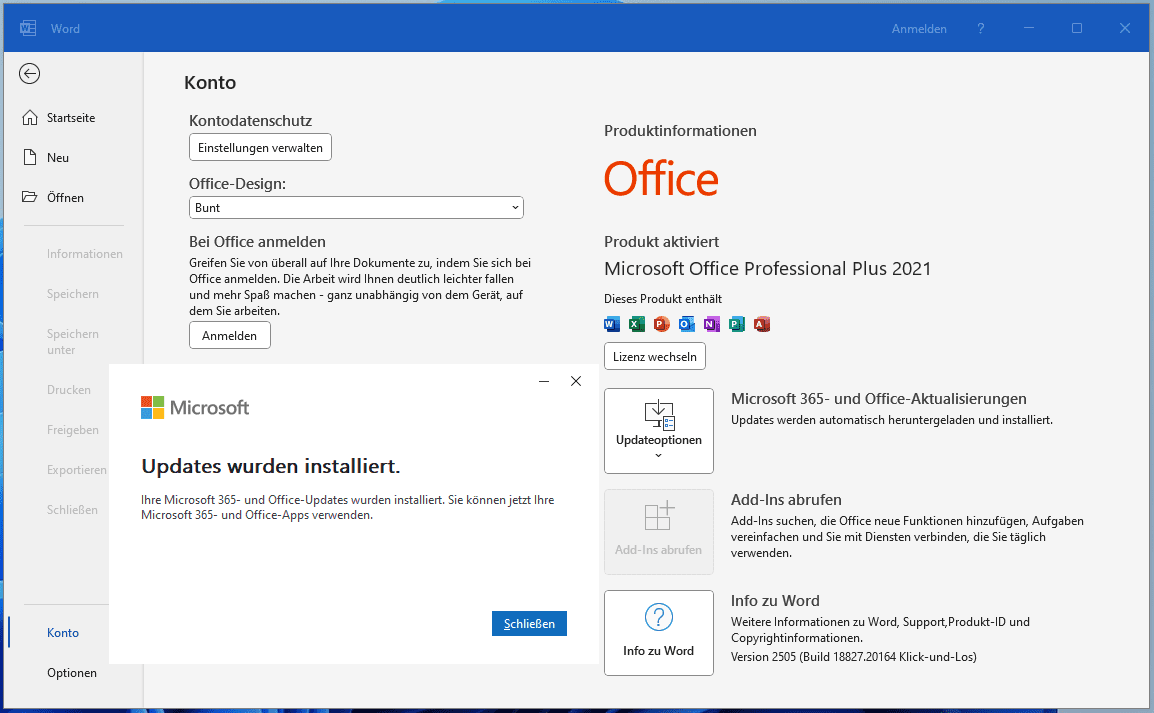This screenshot has width=1154, height=713.
Task: Click the PowerPoint icon in product list
Action: pos(661,324)
